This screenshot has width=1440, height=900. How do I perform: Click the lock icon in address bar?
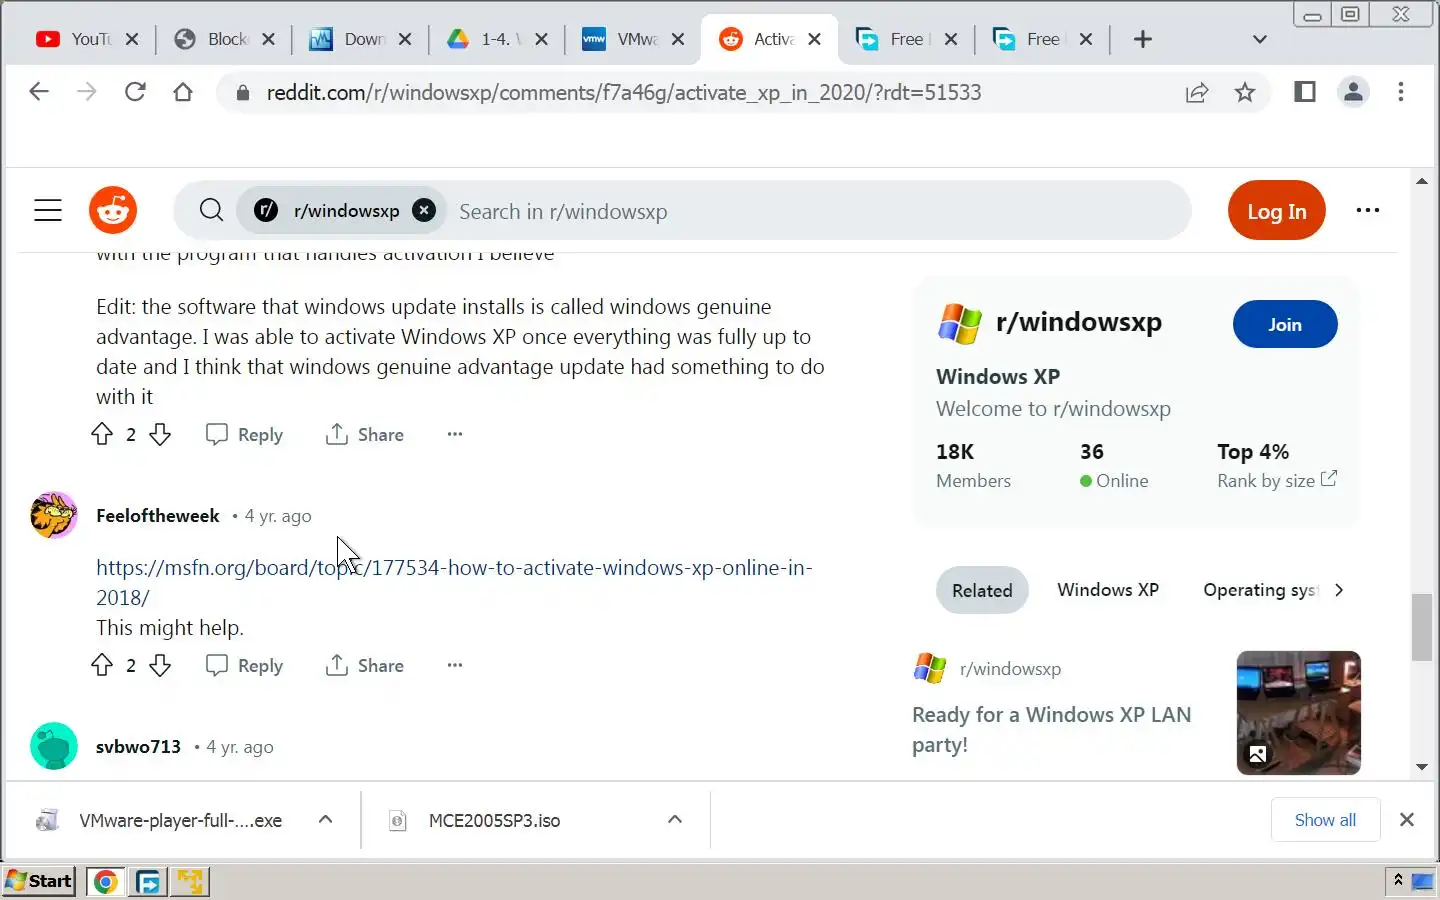[242, 93]
